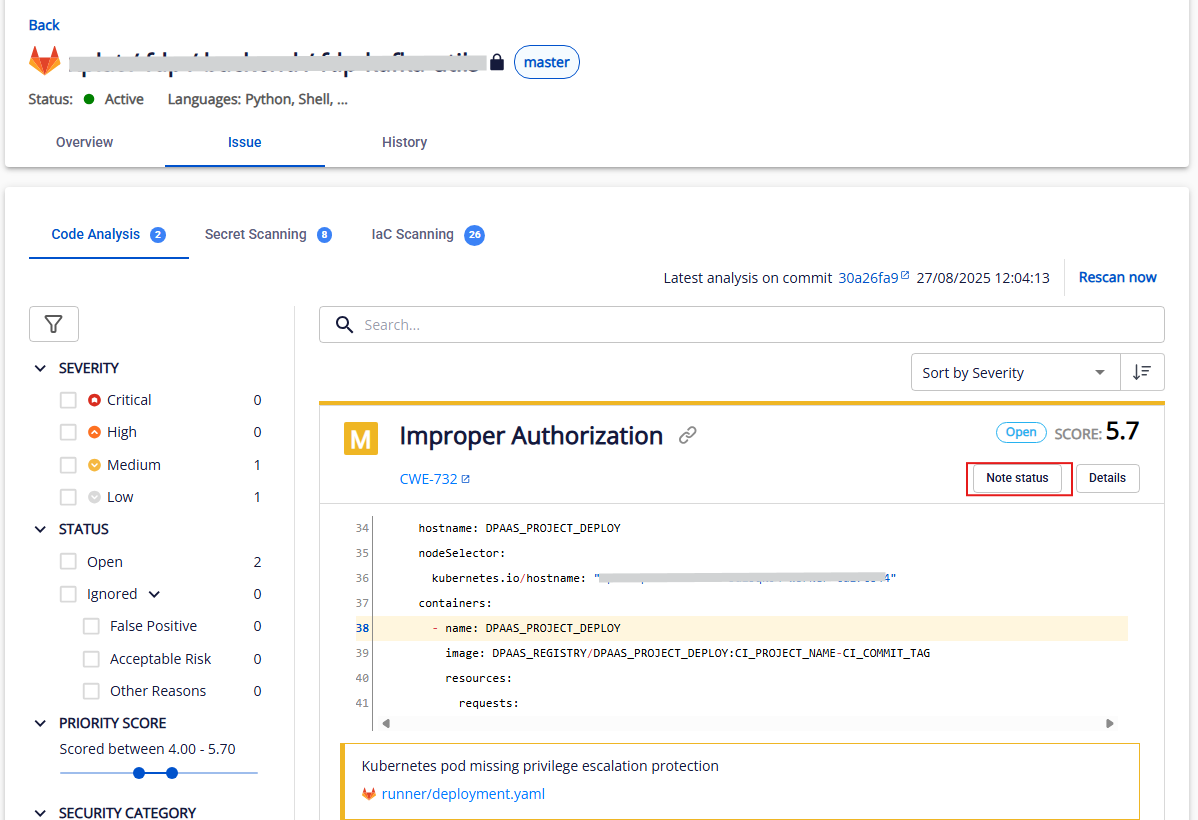Click the left priority score slider handle
The width and height of the screenshot is (1198, 820).
(x=139, y=773)
